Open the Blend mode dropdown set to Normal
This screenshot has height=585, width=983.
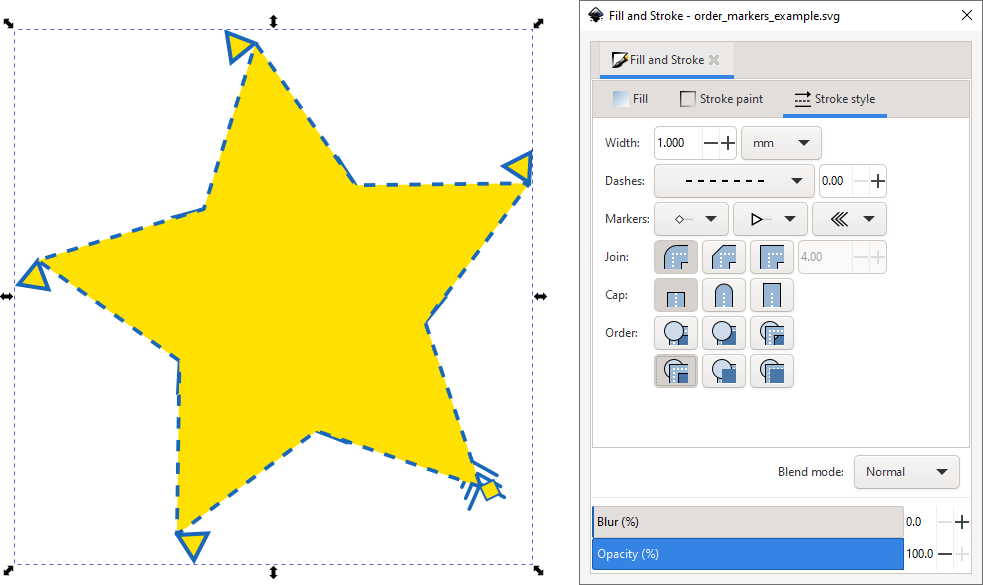tap(907, 472)
